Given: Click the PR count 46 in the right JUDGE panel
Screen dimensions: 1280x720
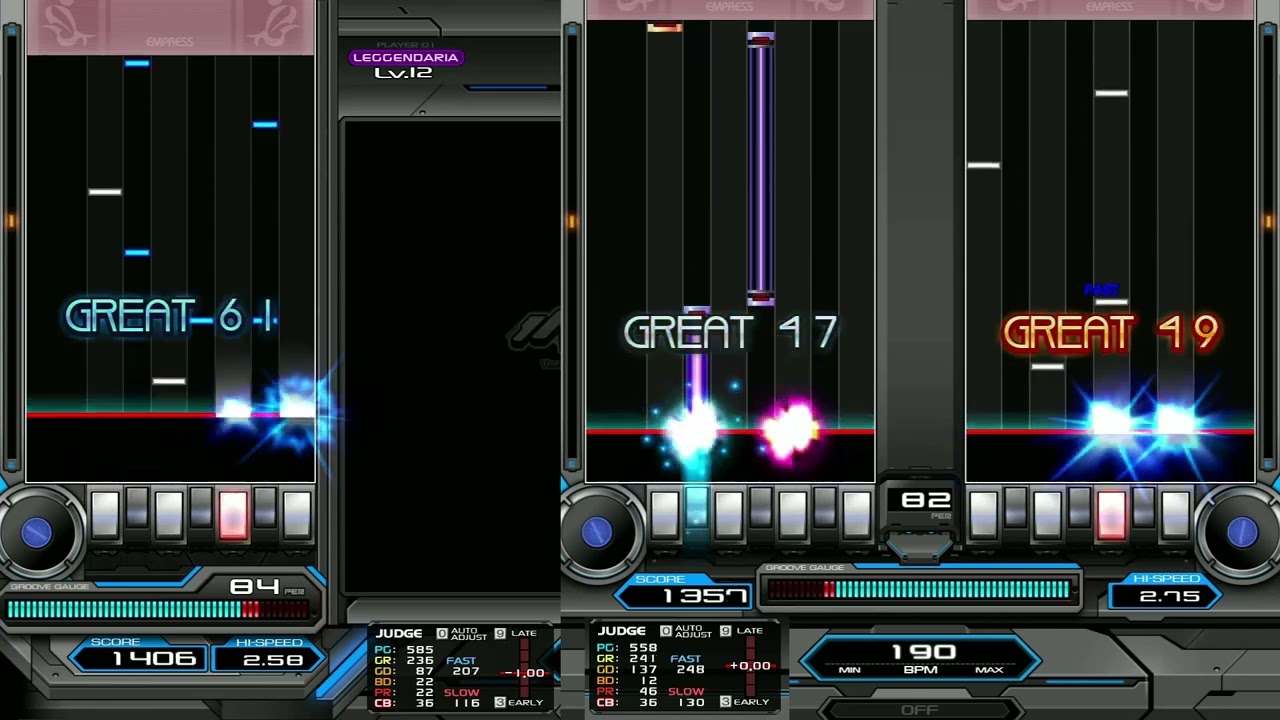Looking at the screenshot, I should (650, 691).
